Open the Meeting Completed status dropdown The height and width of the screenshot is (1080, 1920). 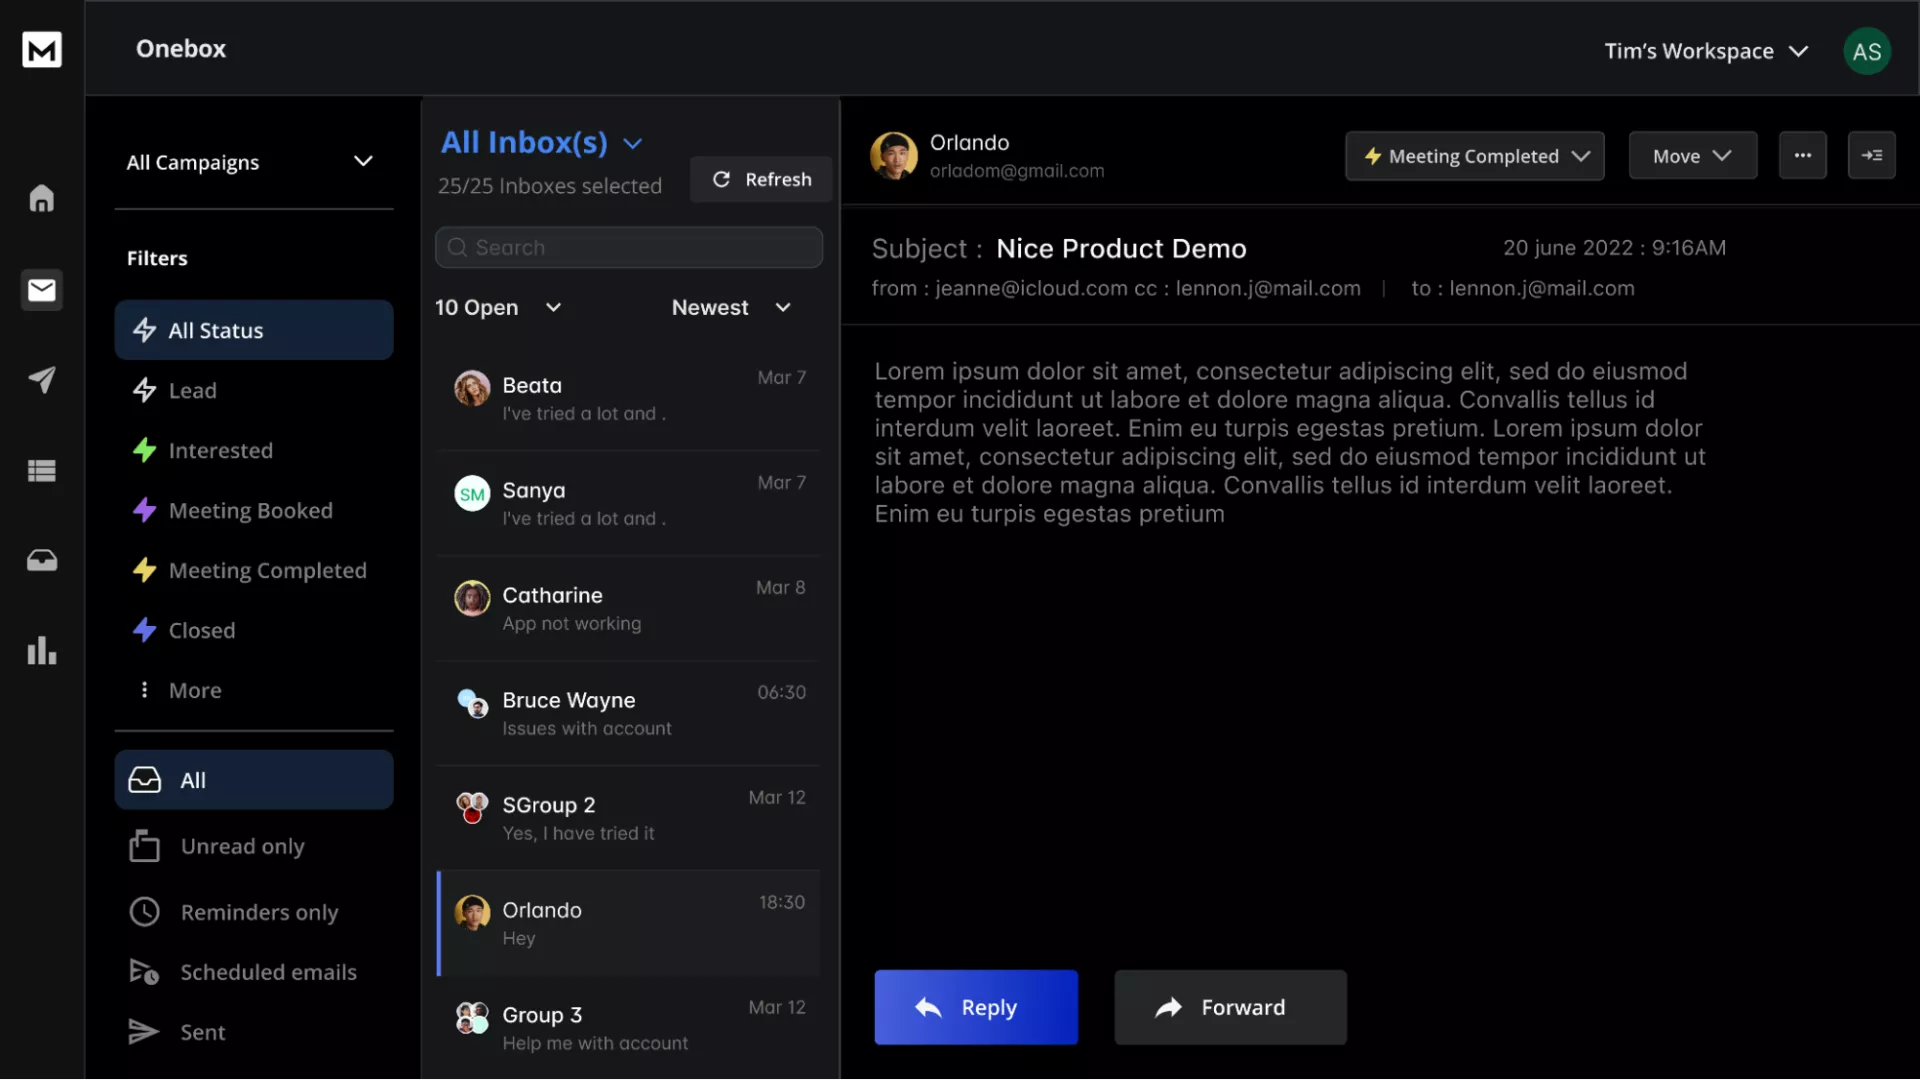[1474, 156]
